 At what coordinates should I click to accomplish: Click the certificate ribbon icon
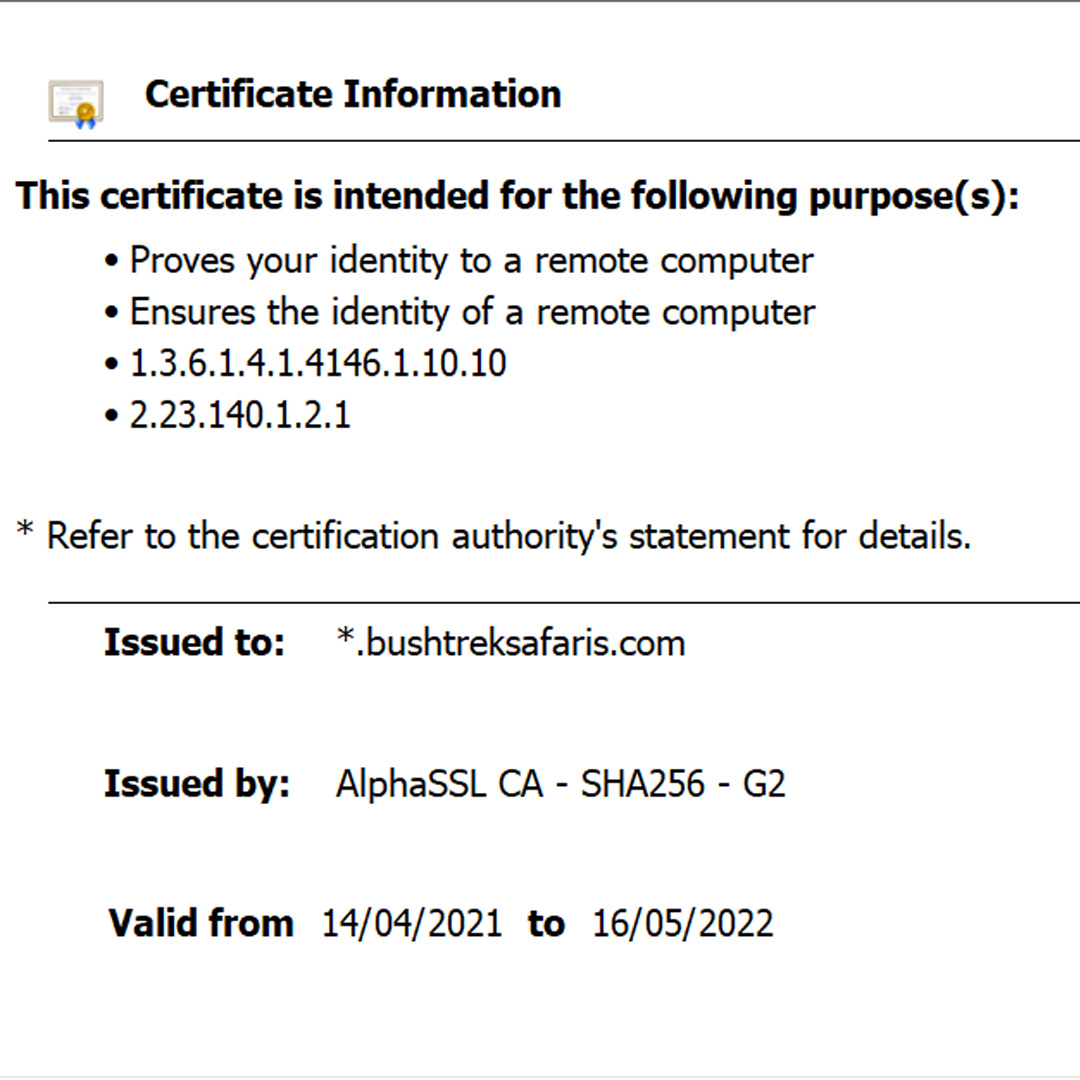pos(76,104)
